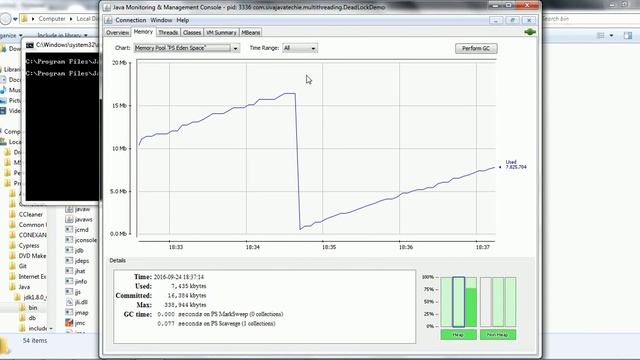Select jli.dll file icon in Explorer
Image resolution: width=640 pixels, height=360 pixels.
(x=69, y=302)
